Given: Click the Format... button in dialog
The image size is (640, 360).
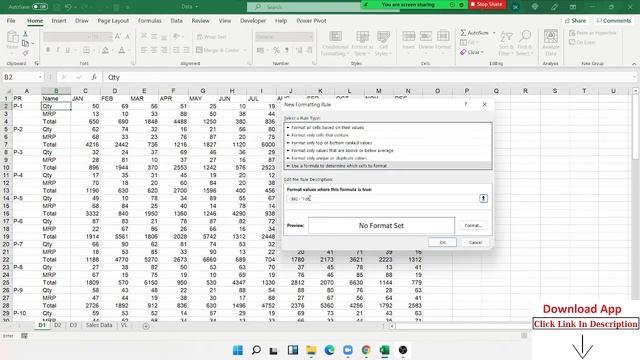Looking at the screenshot, I should click(x=473, y=225).
